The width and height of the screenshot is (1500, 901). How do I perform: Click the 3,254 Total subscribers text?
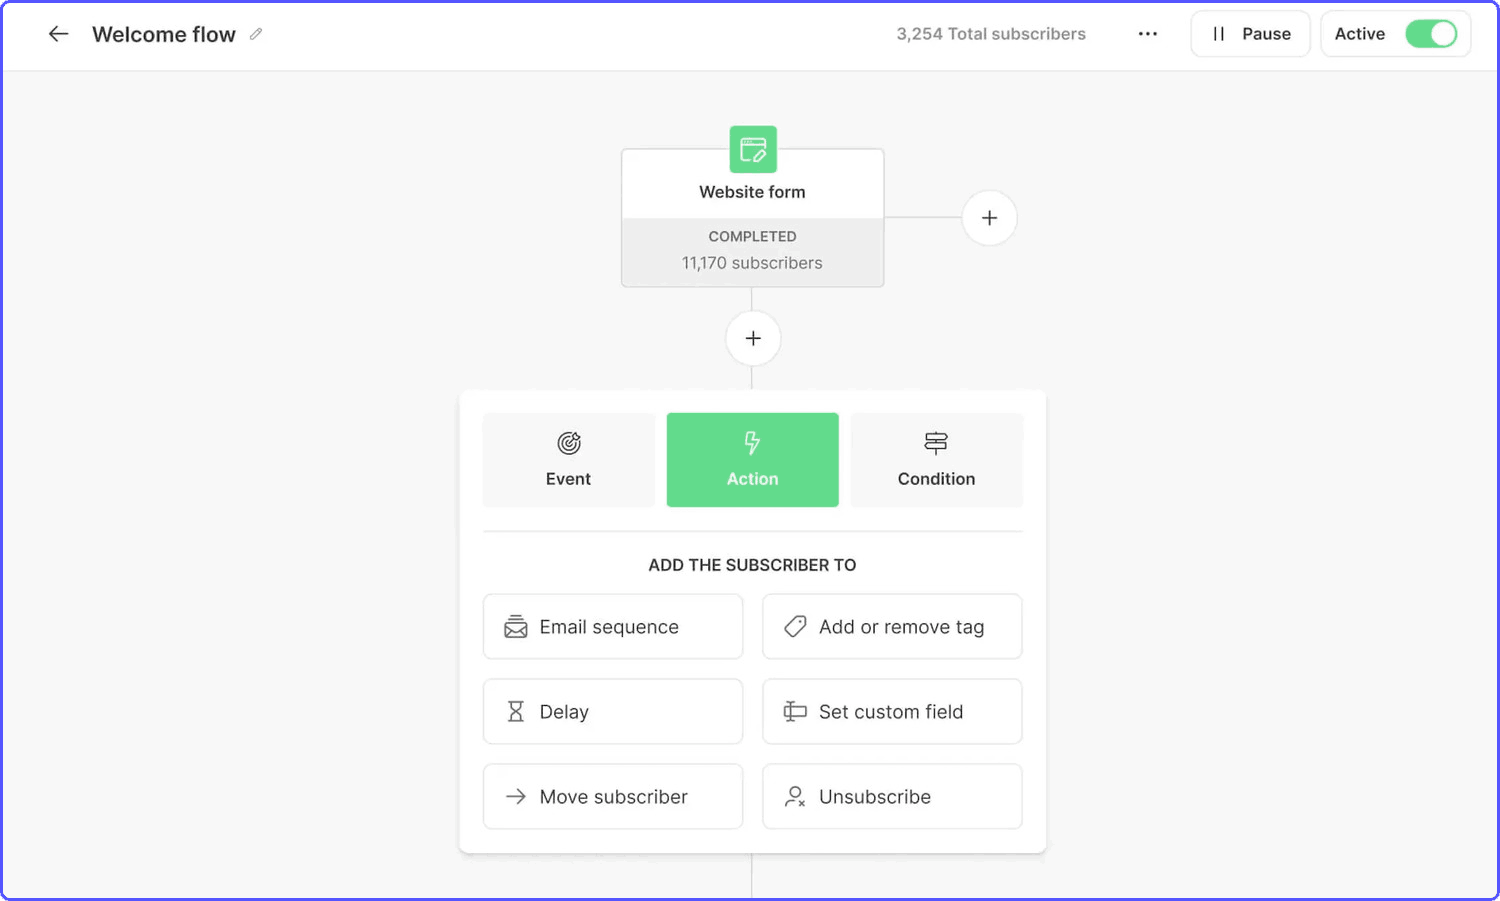(991, 34)
